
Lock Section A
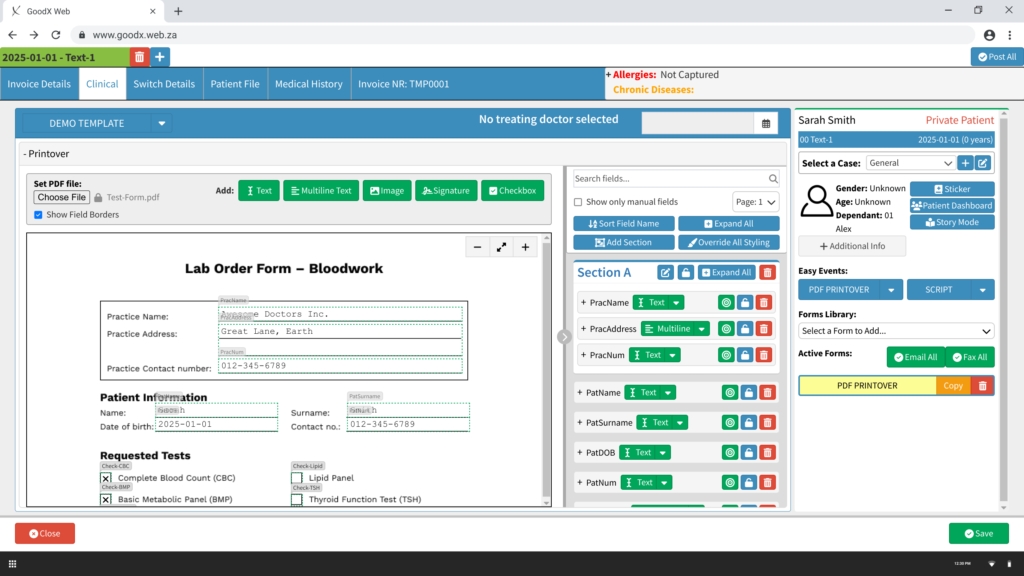(685, 272)
